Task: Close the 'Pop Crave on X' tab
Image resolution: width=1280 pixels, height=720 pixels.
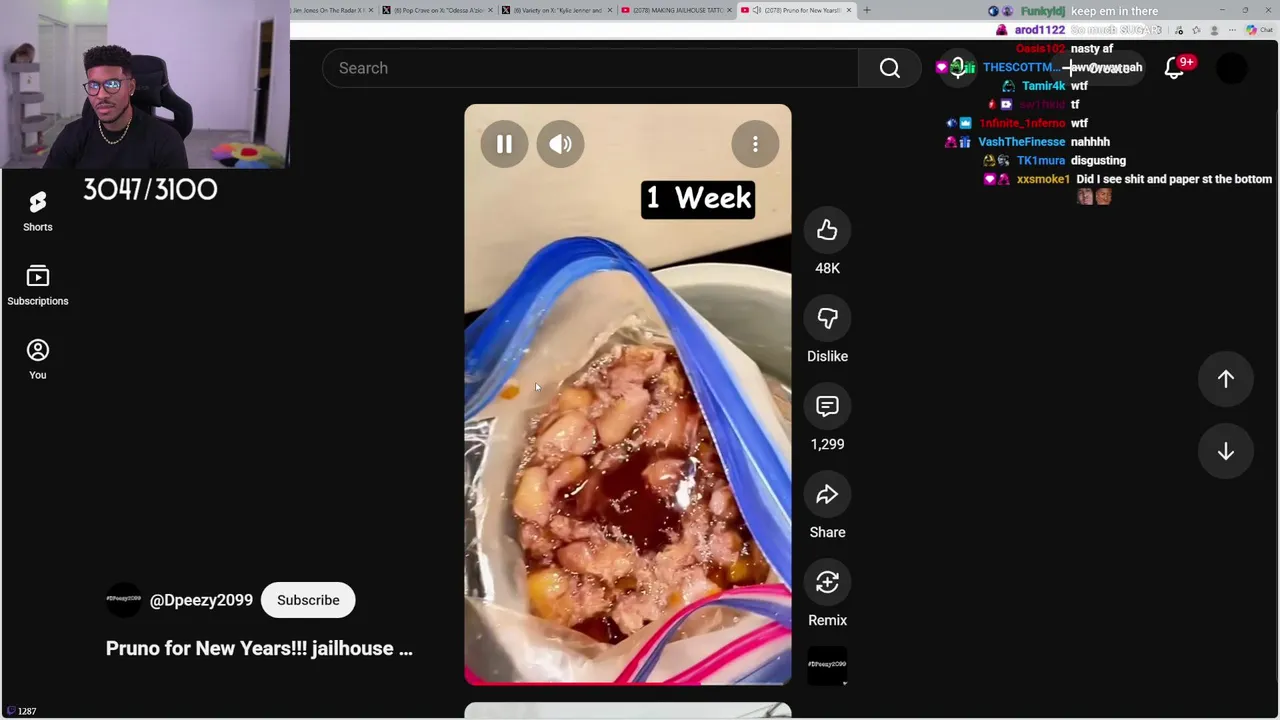Action: 490,10
